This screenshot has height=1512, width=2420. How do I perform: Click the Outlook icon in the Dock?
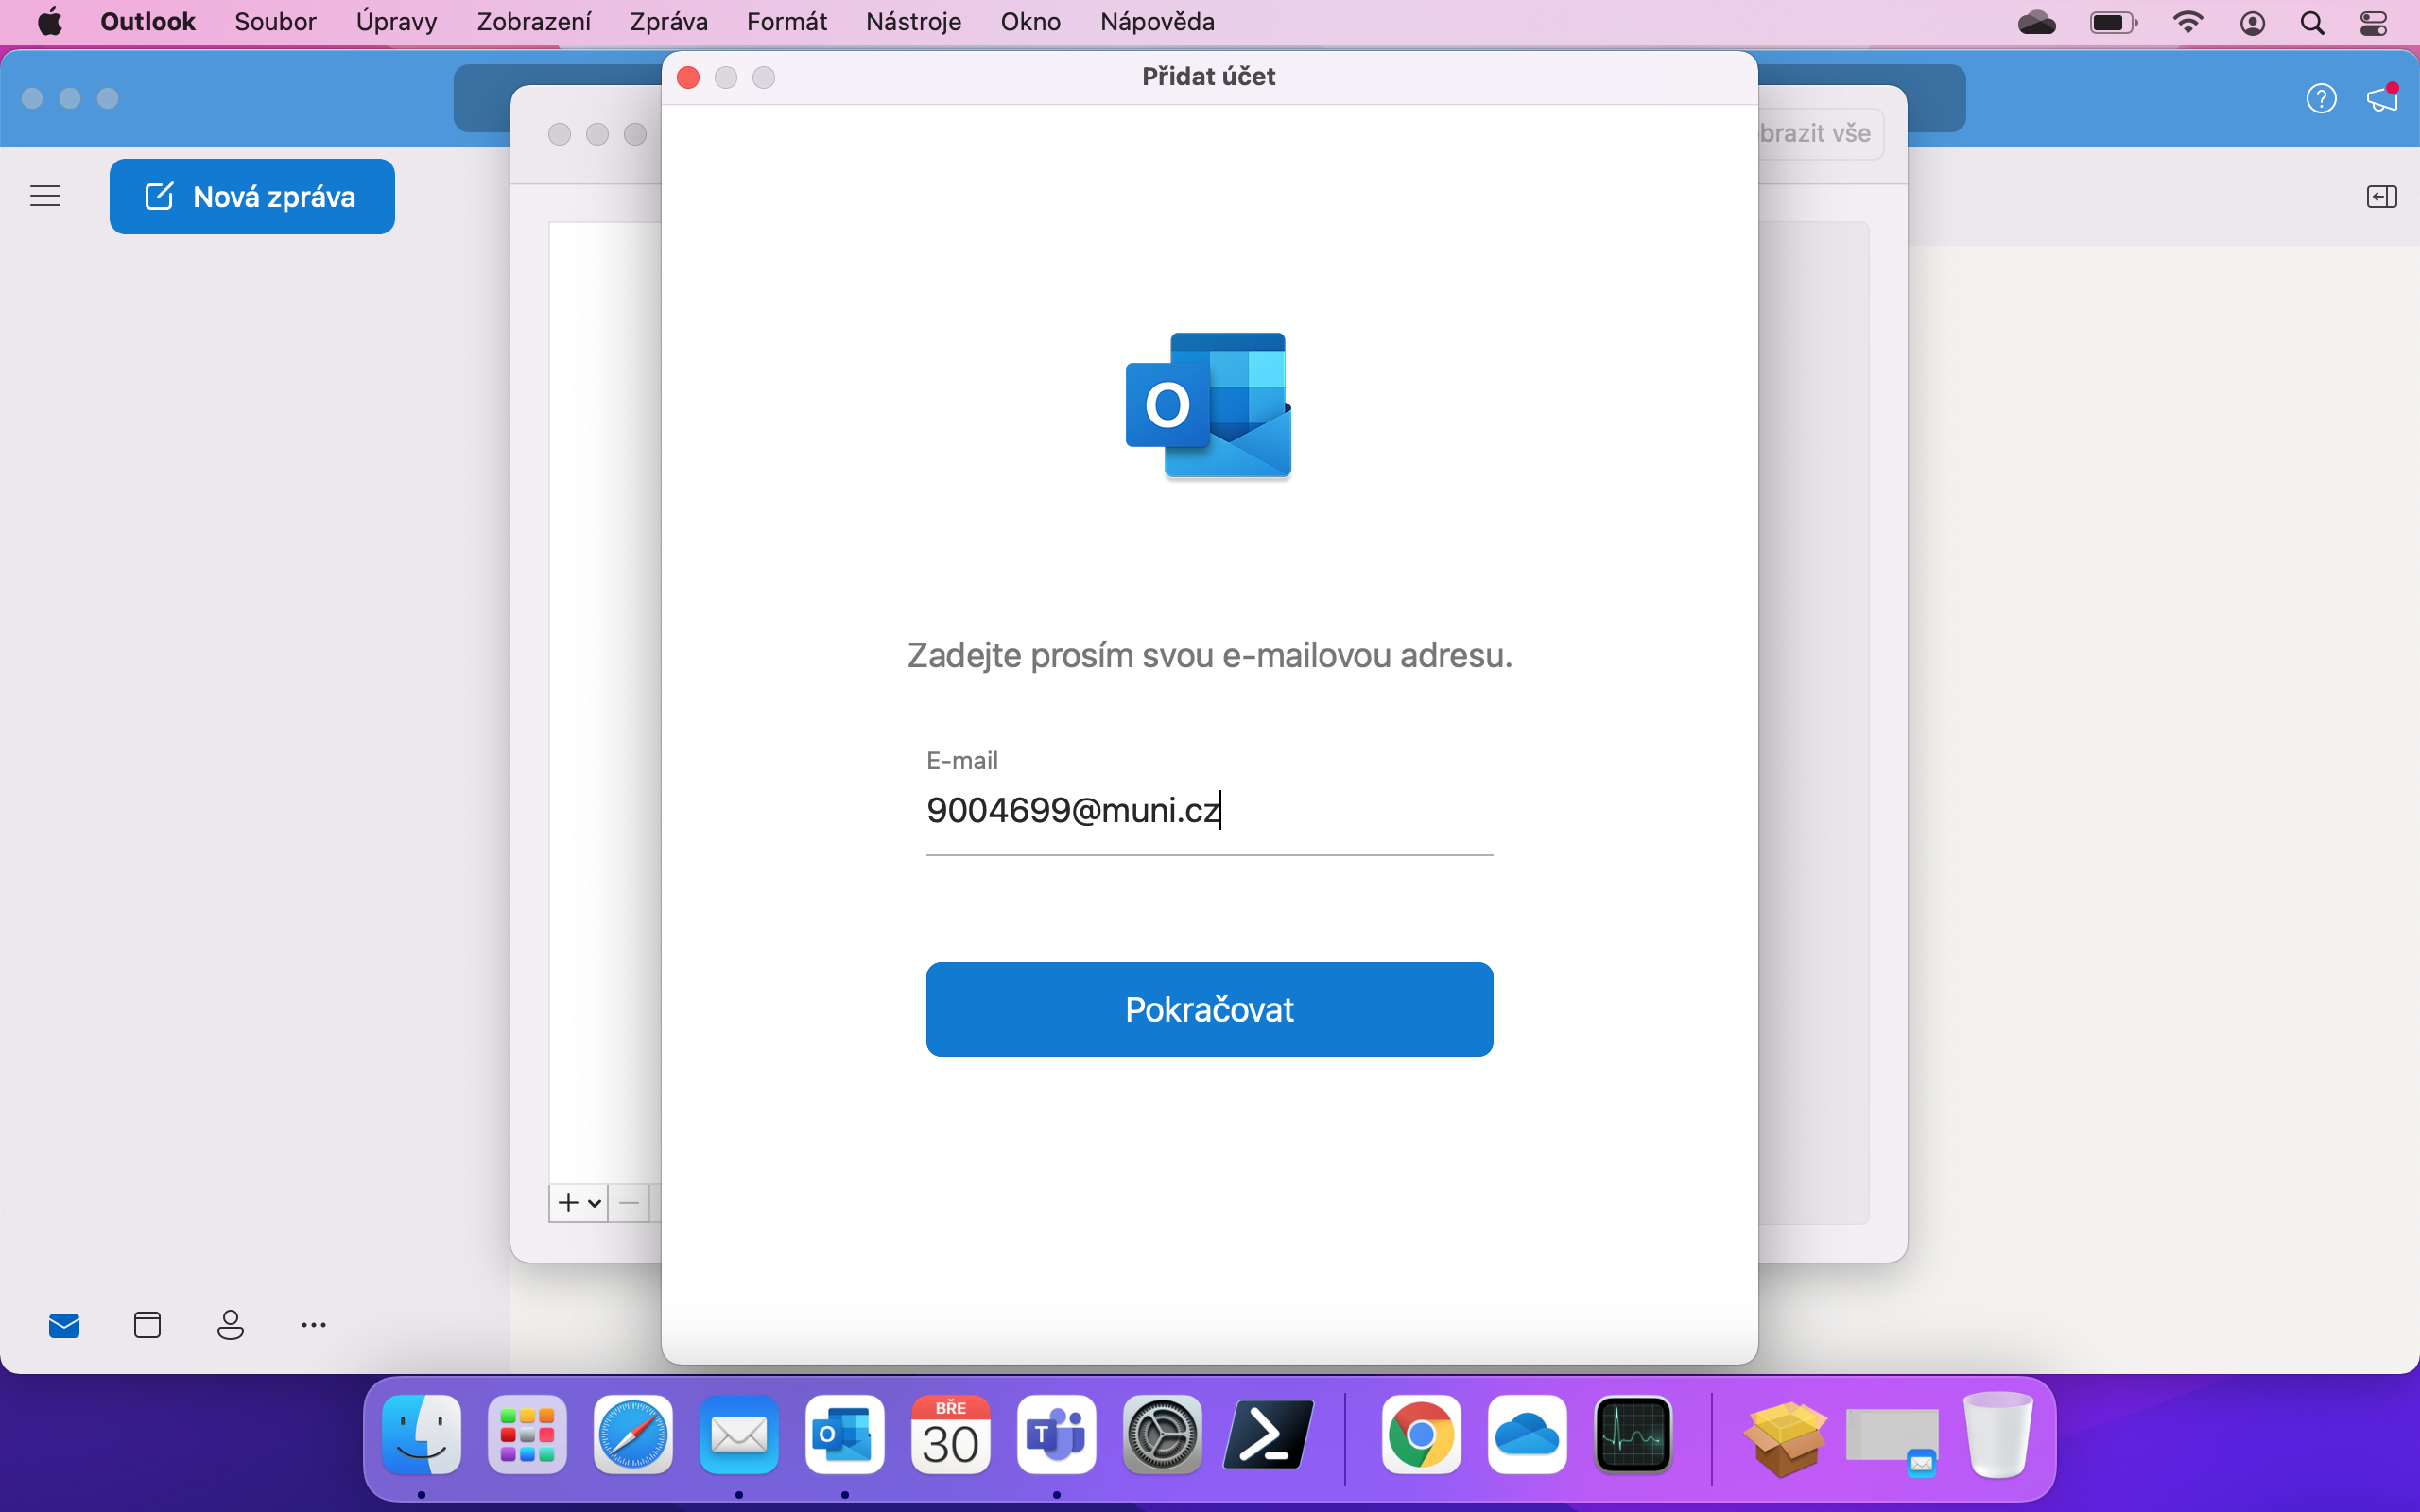[845, 1435]
